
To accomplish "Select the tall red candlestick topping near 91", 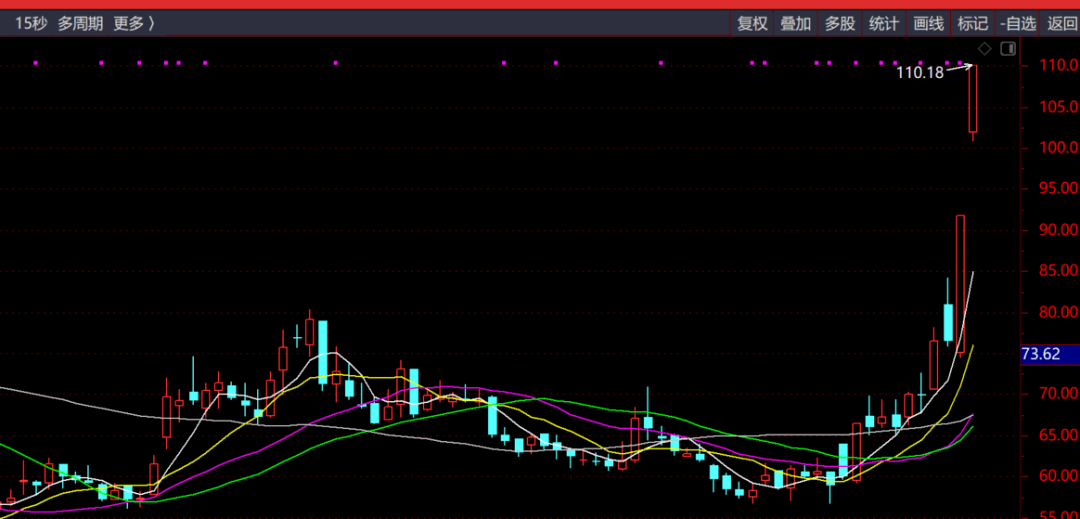I will tap(960, 286).
